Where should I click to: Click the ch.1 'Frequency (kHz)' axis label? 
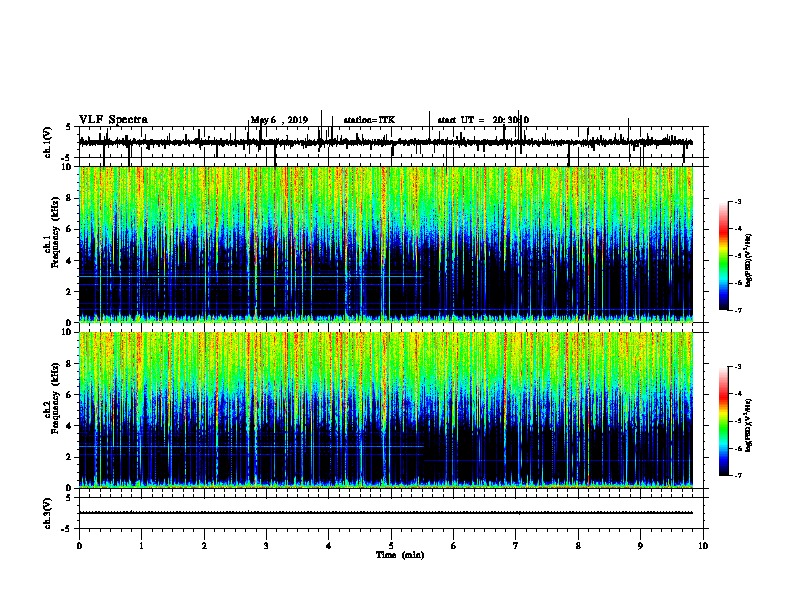coord(55,232)
